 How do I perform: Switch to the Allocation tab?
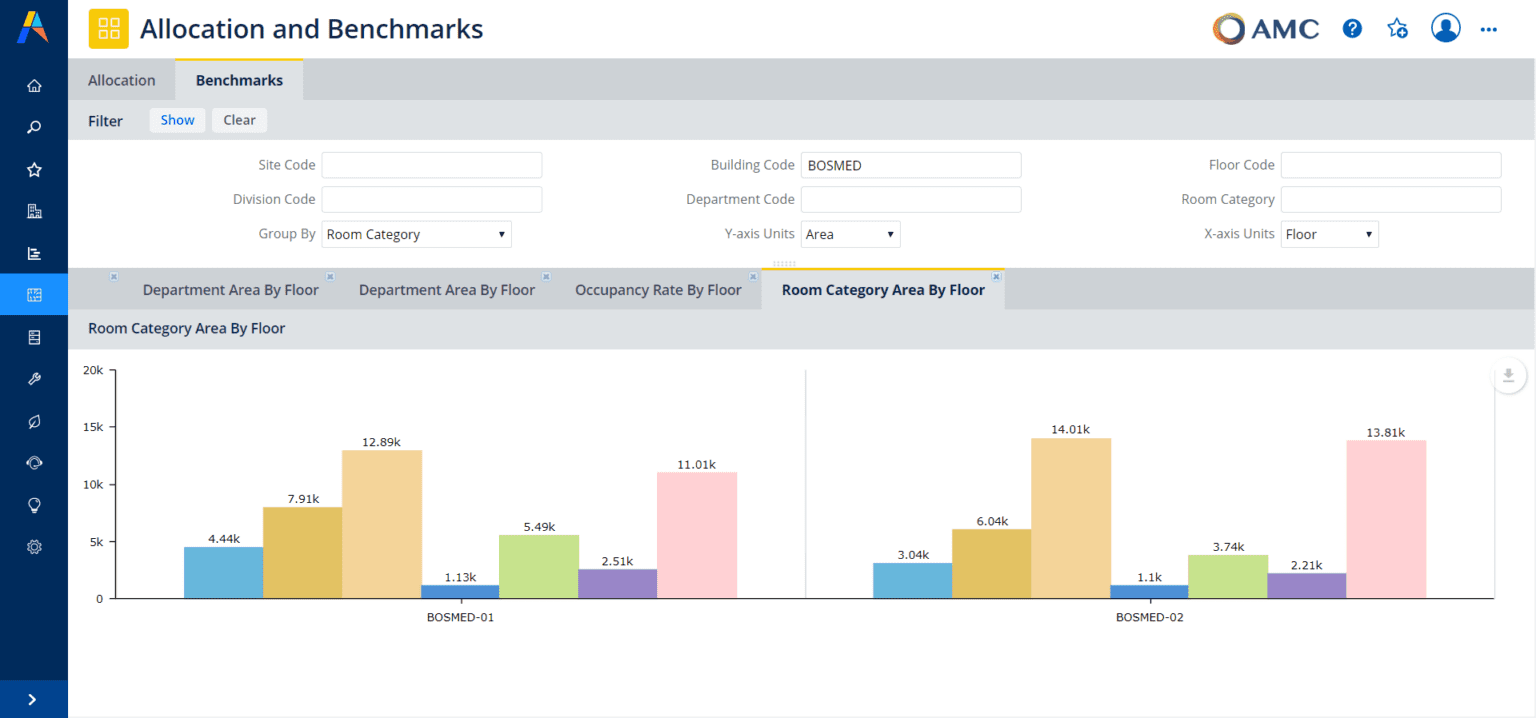click(121, 79)
